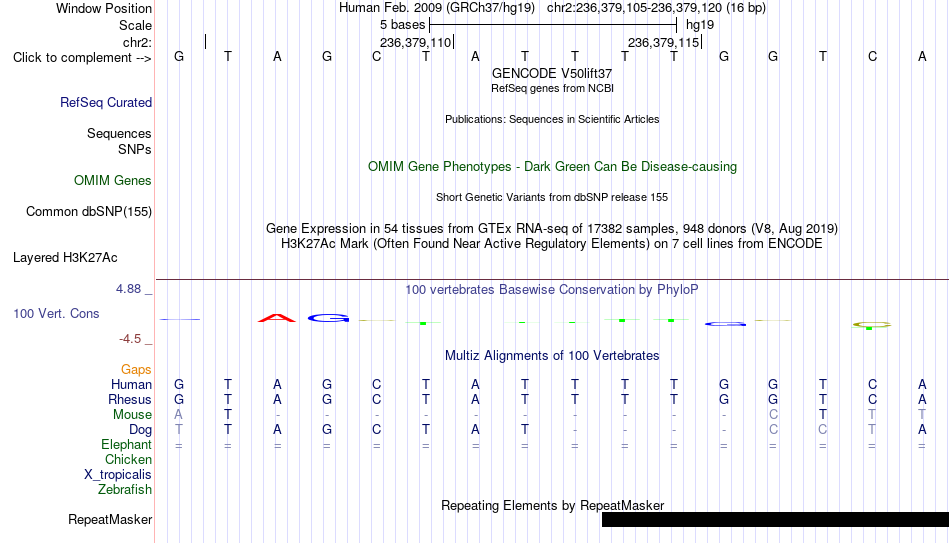Click the Scale label

click(135, 25)
